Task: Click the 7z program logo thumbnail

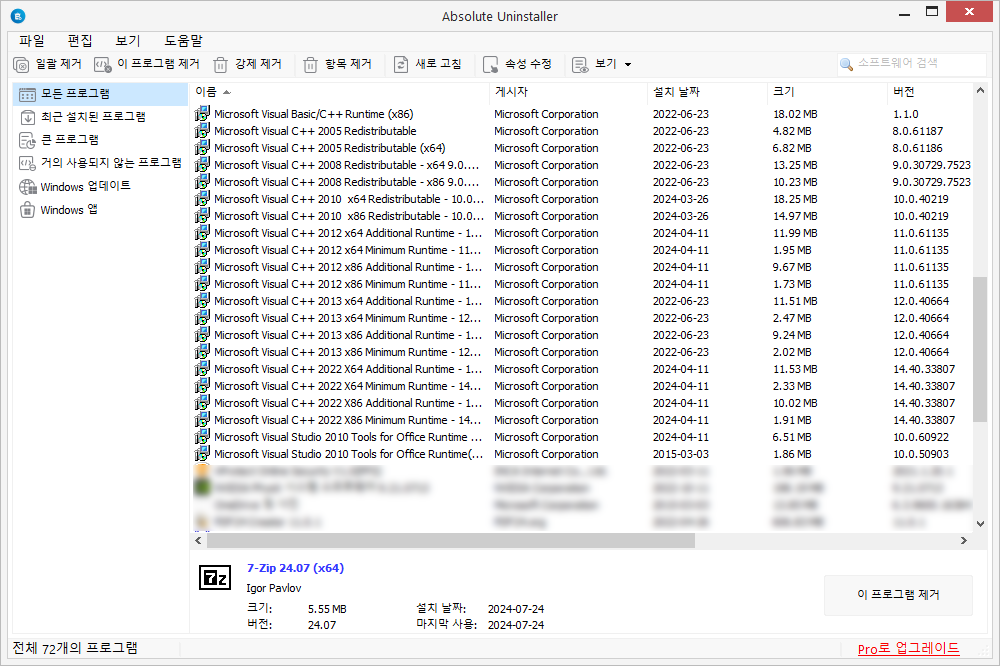Action: (215, 578)
